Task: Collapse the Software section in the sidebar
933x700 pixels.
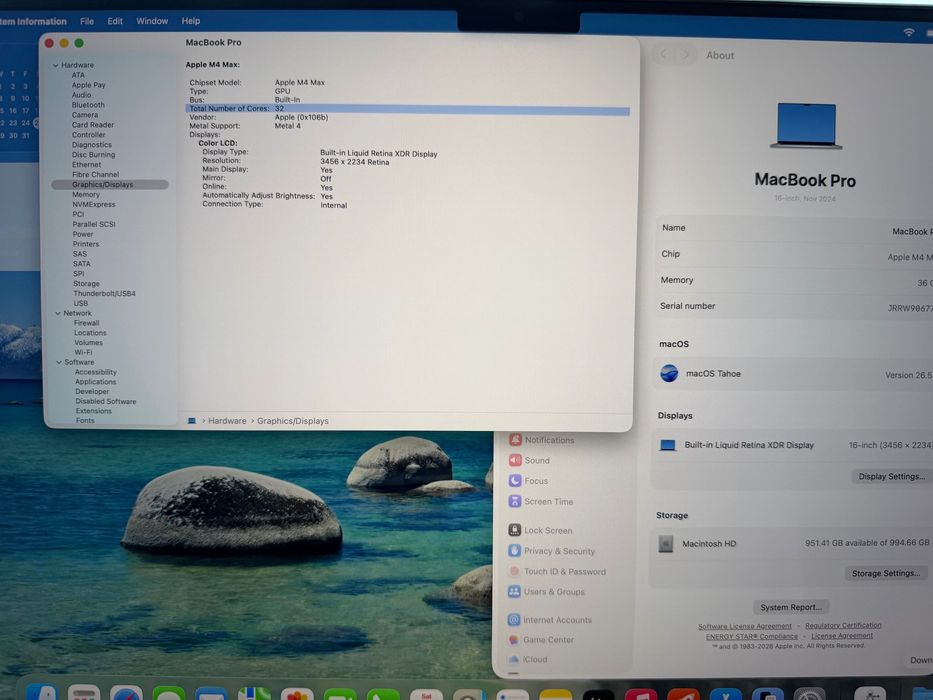Action: (x=59, y=362)
